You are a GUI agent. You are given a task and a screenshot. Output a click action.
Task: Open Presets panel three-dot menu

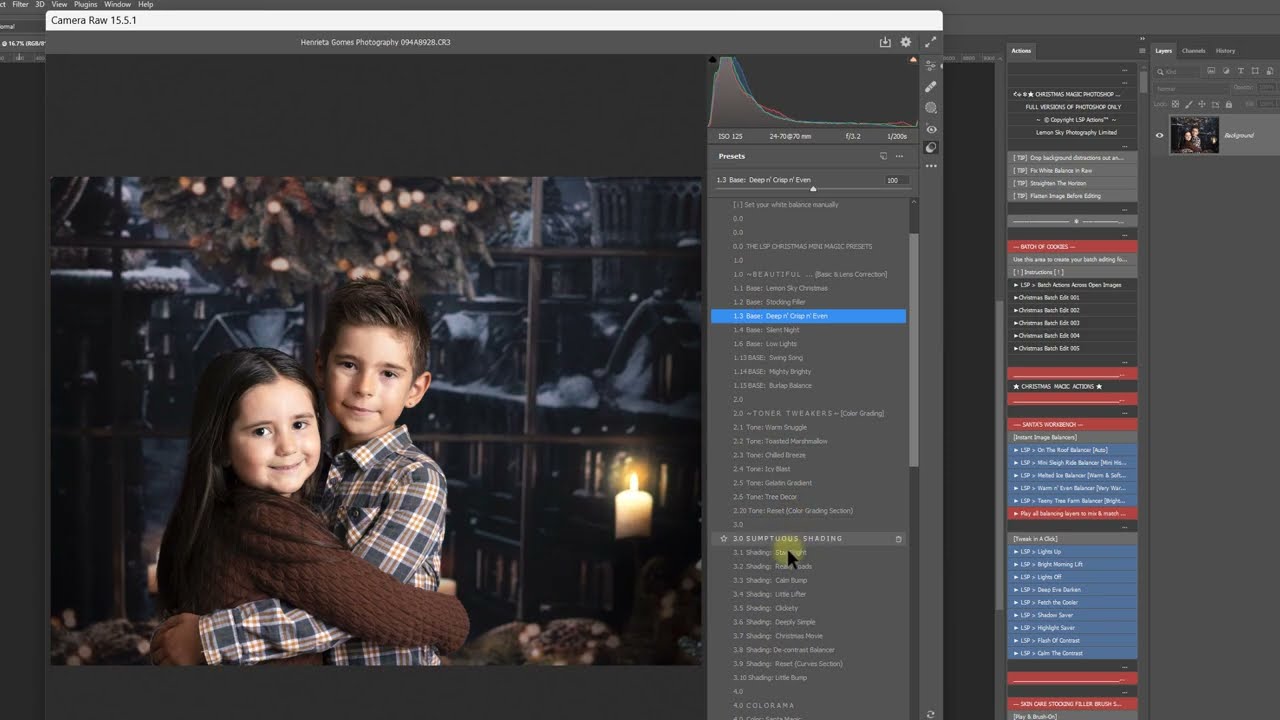(x=899, y=156)
